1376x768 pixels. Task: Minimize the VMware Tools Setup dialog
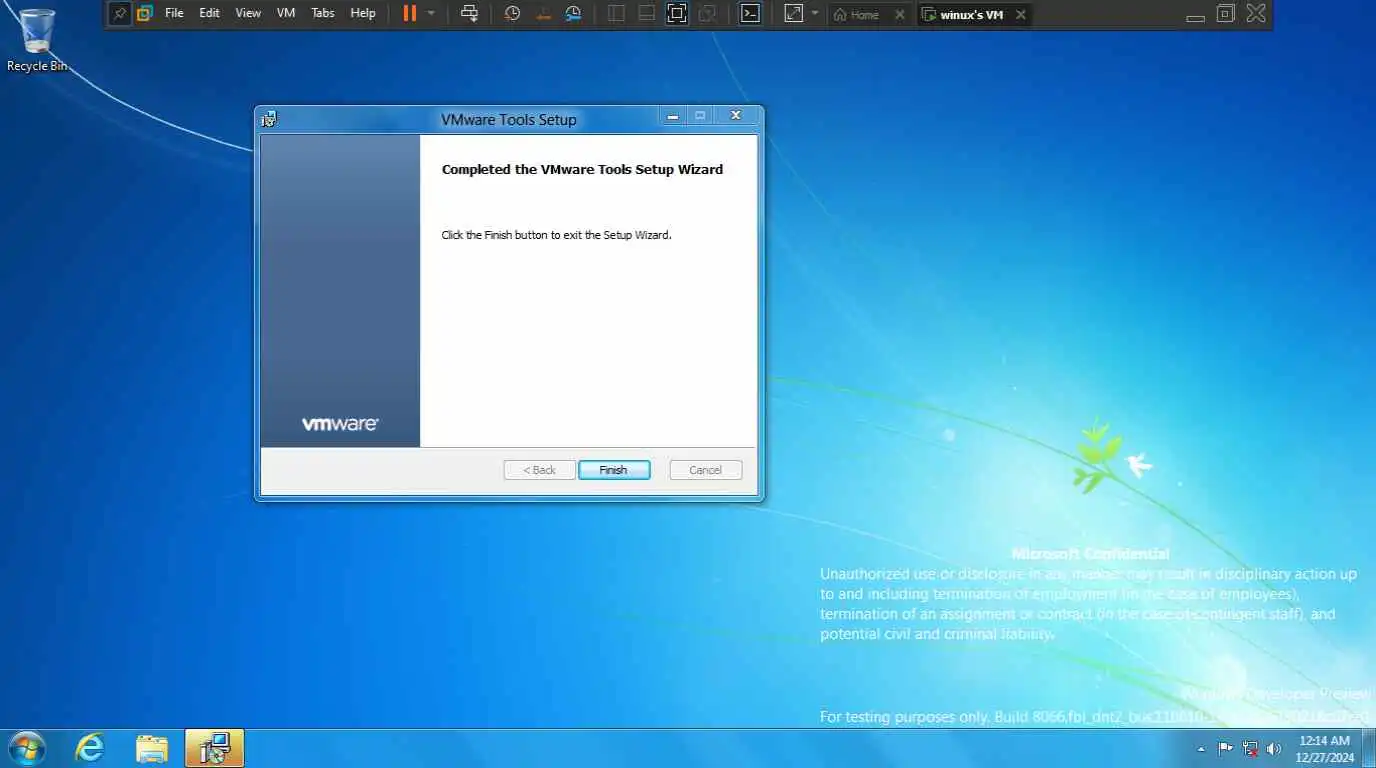click(x=673, y=116)
